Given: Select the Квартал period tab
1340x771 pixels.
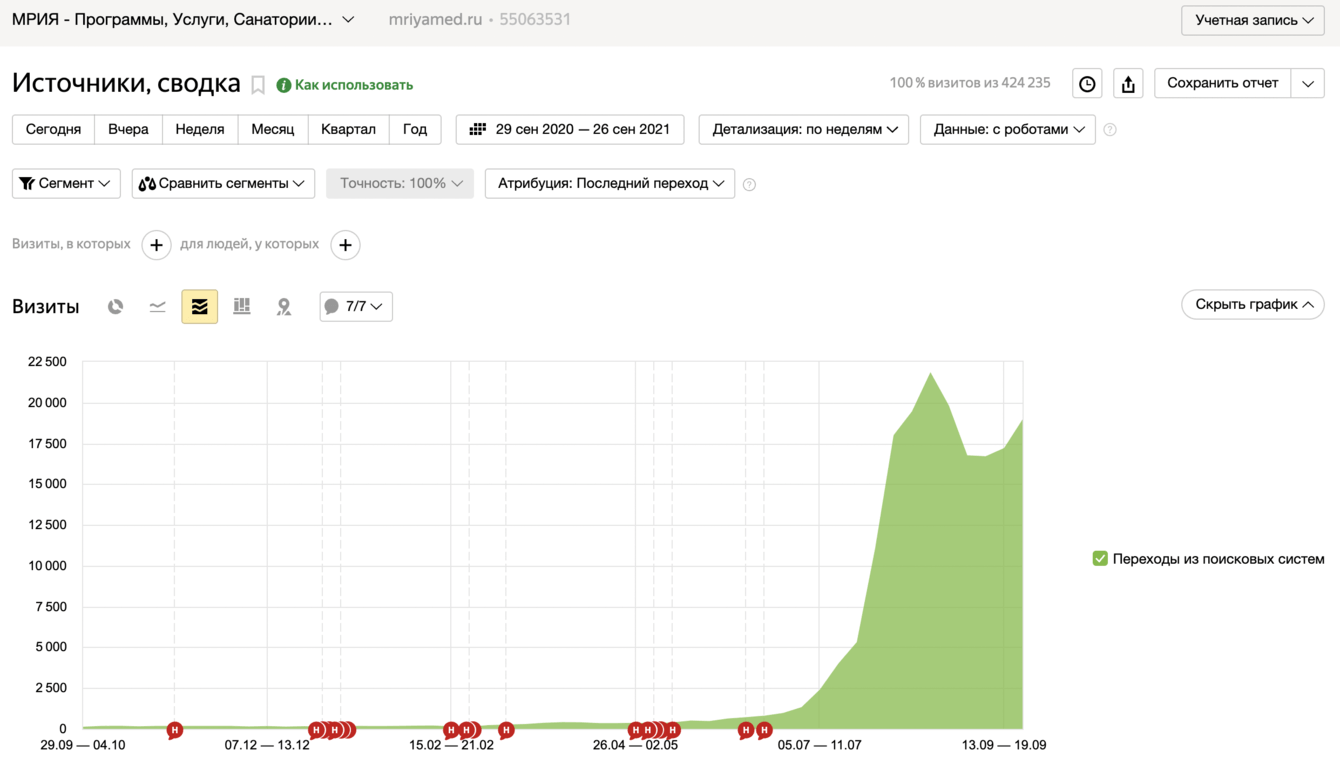Looking at the screenshot, I should click(x=348, y=130).
